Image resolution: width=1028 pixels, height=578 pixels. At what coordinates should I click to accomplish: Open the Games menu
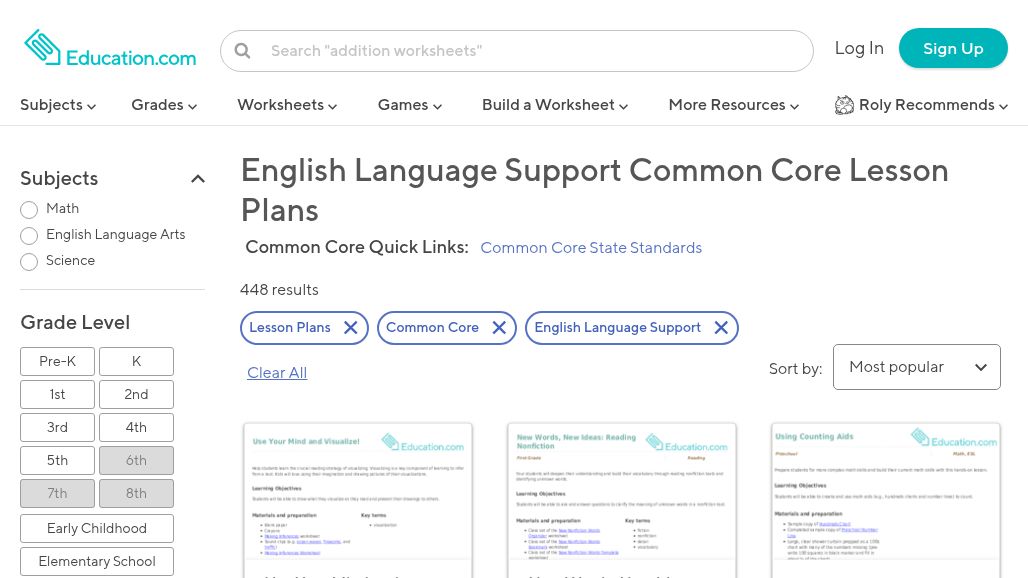(410, 105)
